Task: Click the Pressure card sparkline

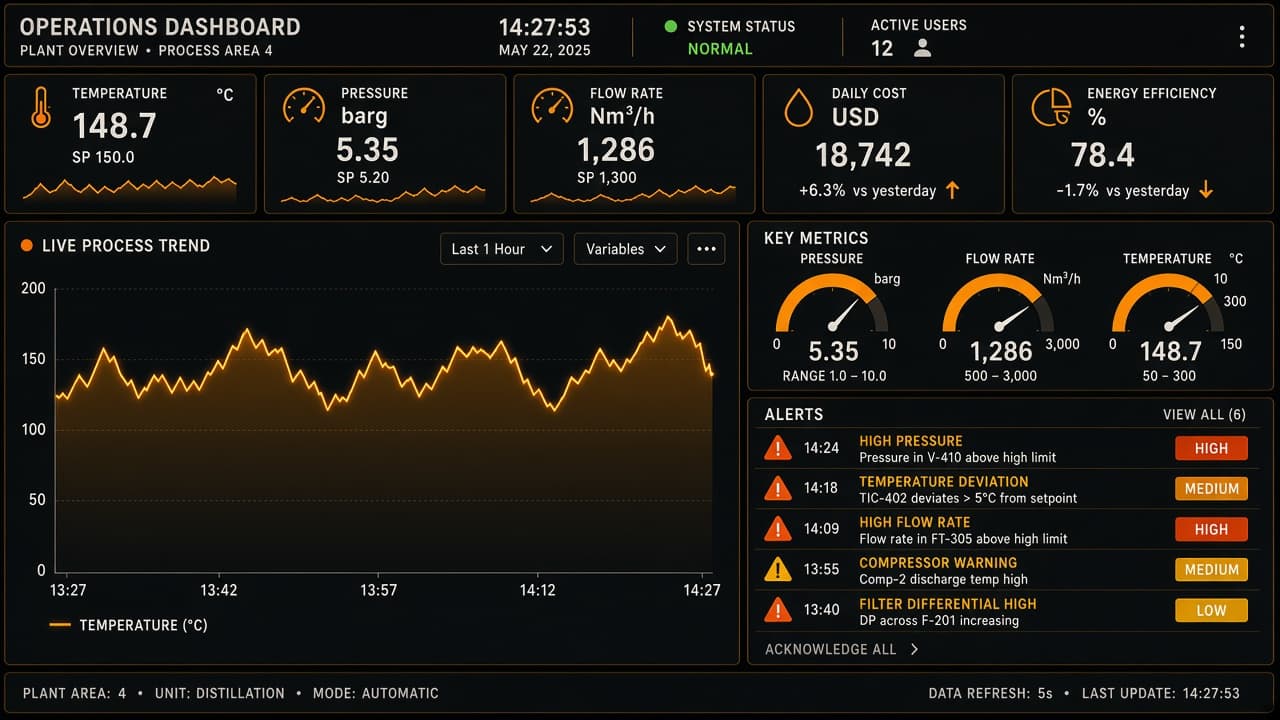Action: [x=383, y=194]
